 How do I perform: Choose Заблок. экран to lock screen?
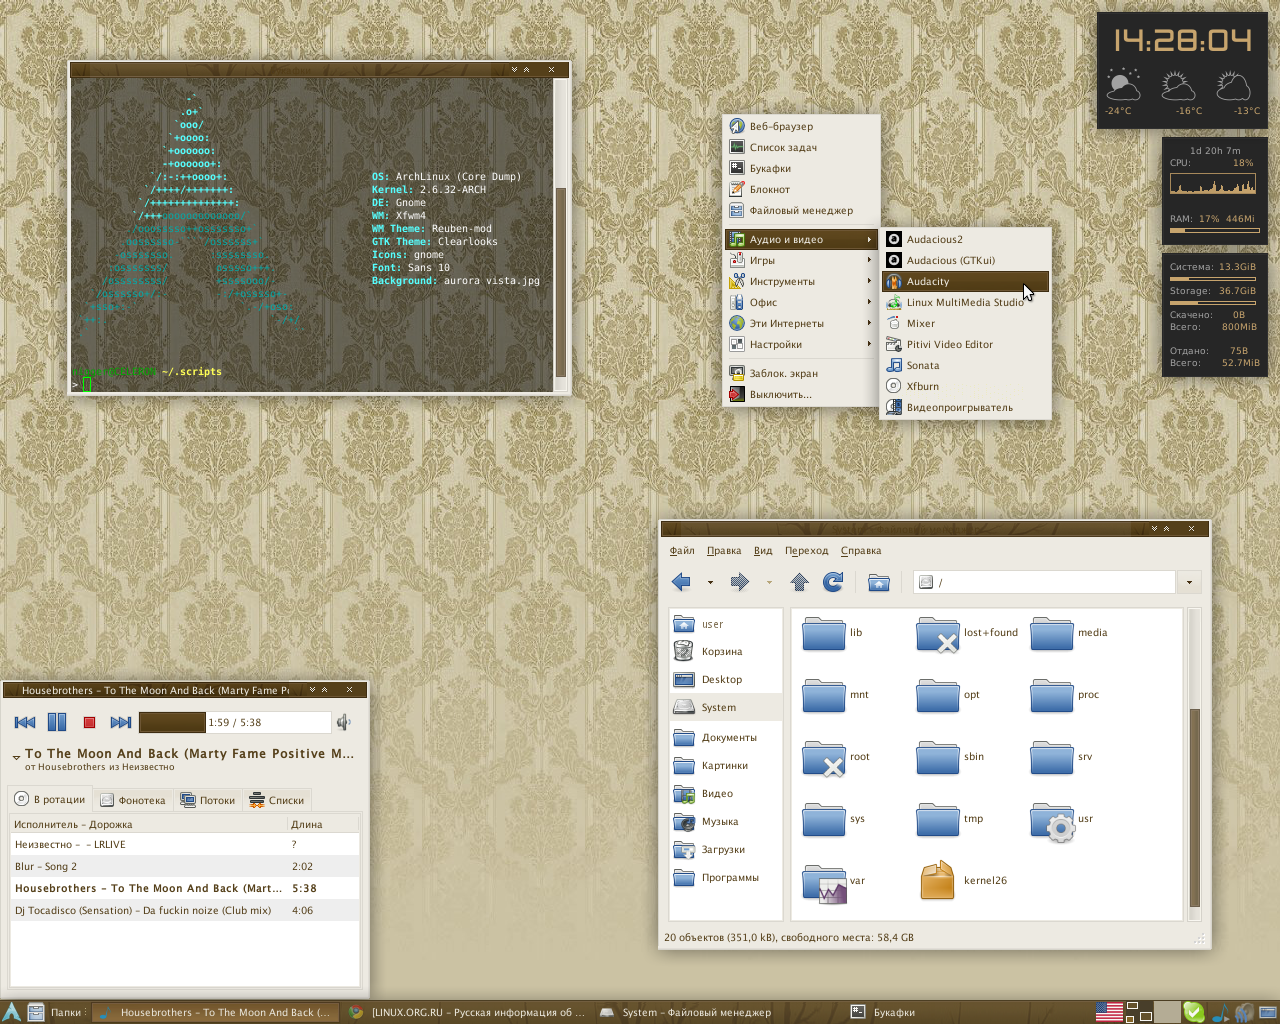click(x=801, y=373)
